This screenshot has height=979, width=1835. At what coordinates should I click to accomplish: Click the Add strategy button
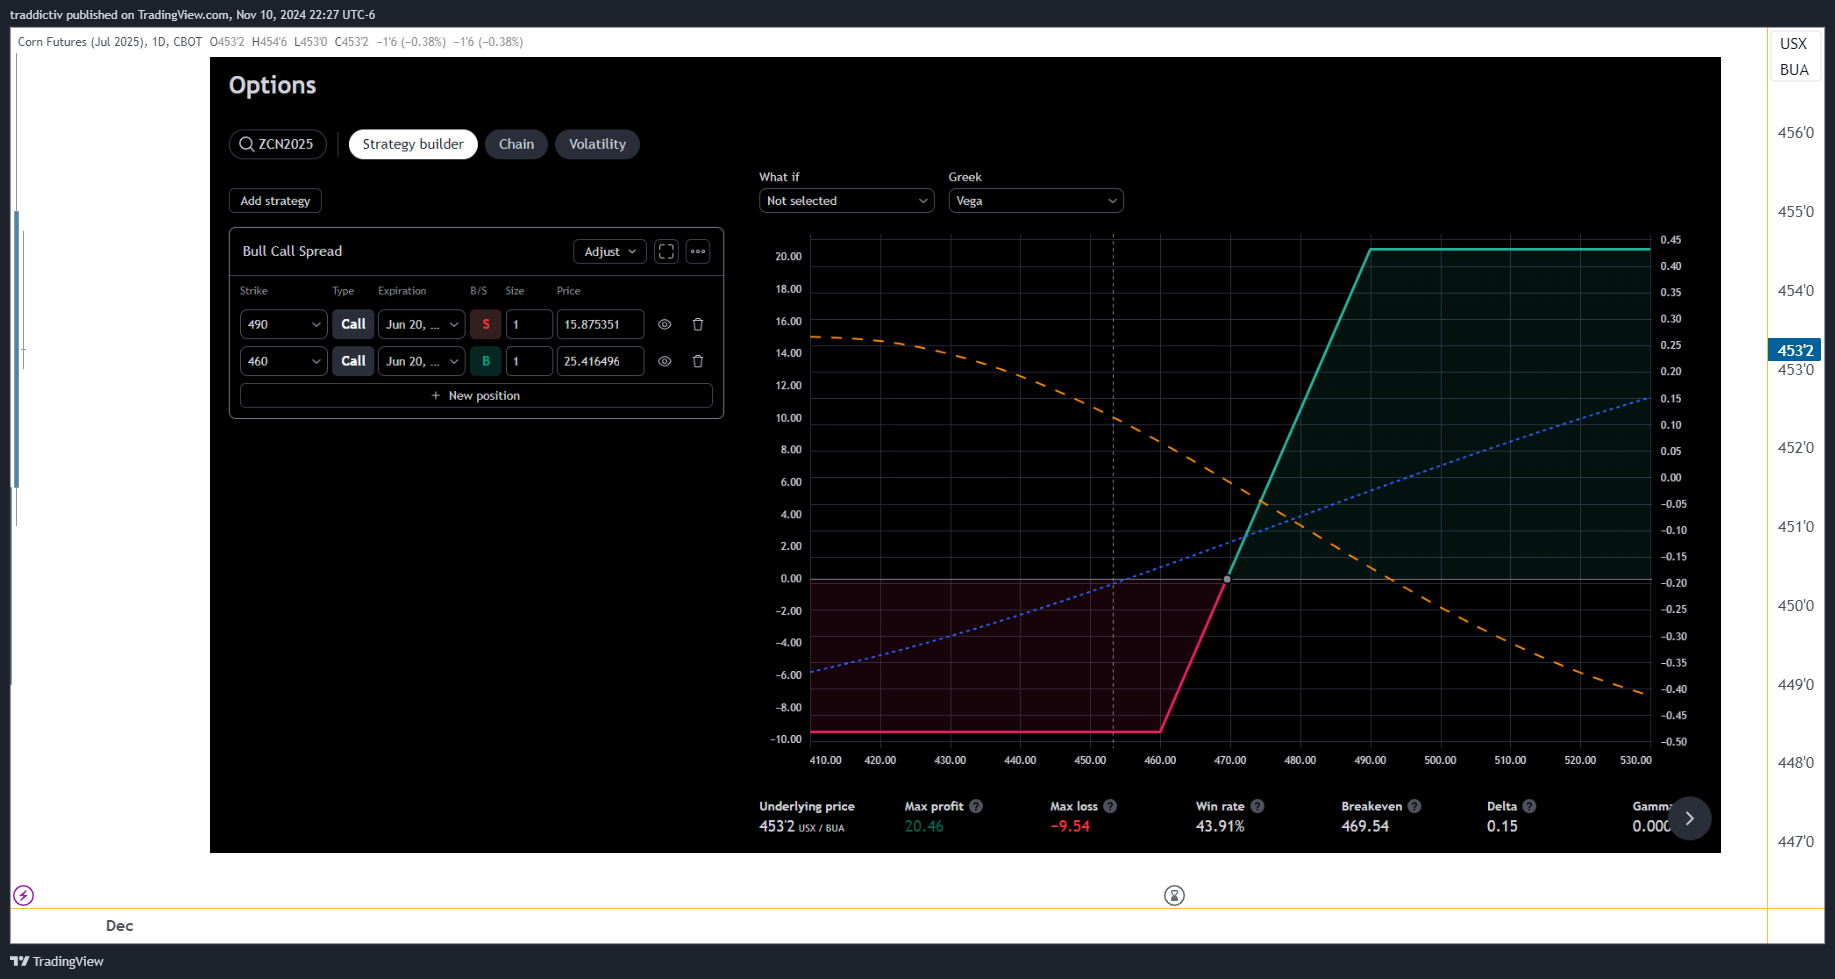(x=275, y=201)
